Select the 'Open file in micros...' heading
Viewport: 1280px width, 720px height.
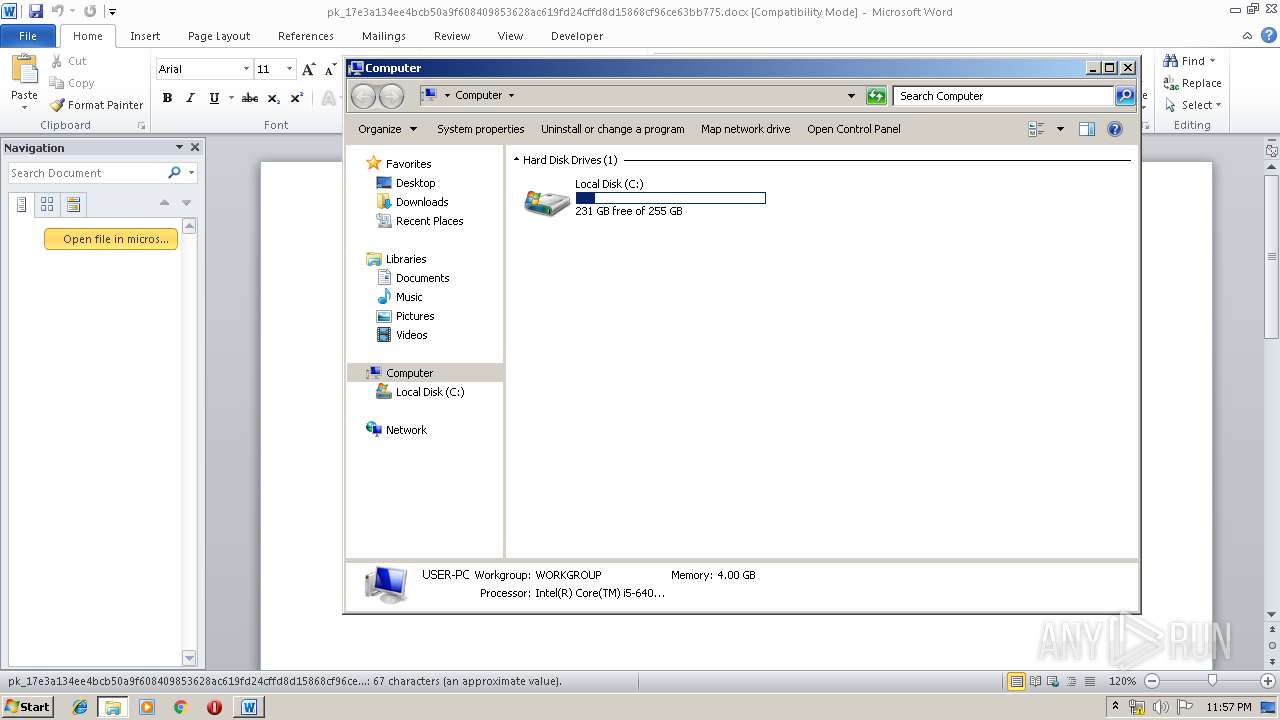click(111, 239)
